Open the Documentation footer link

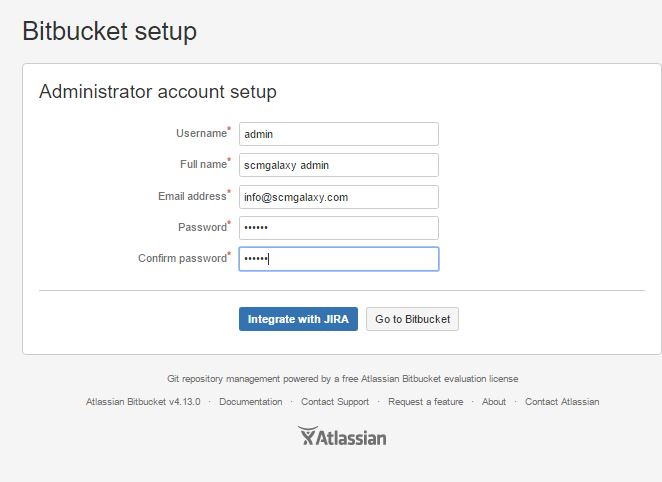point(250,402)
